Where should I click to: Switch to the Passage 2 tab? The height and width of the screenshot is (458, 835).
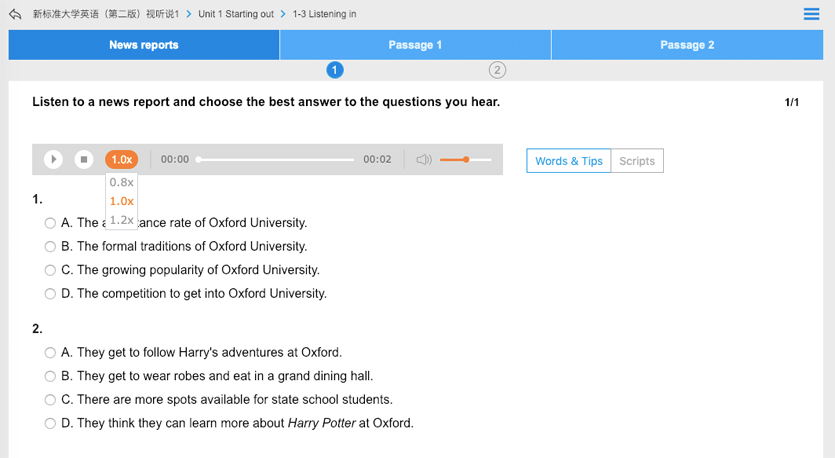pos(687,45)
